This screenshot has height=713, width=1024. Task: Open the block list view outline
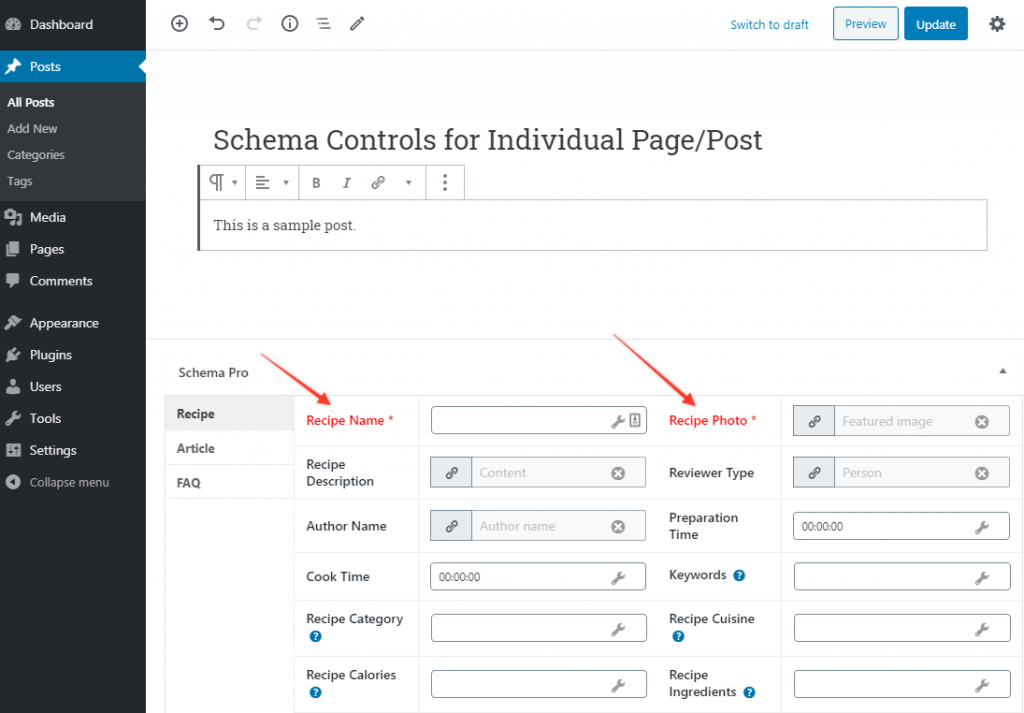coord(323,23)
